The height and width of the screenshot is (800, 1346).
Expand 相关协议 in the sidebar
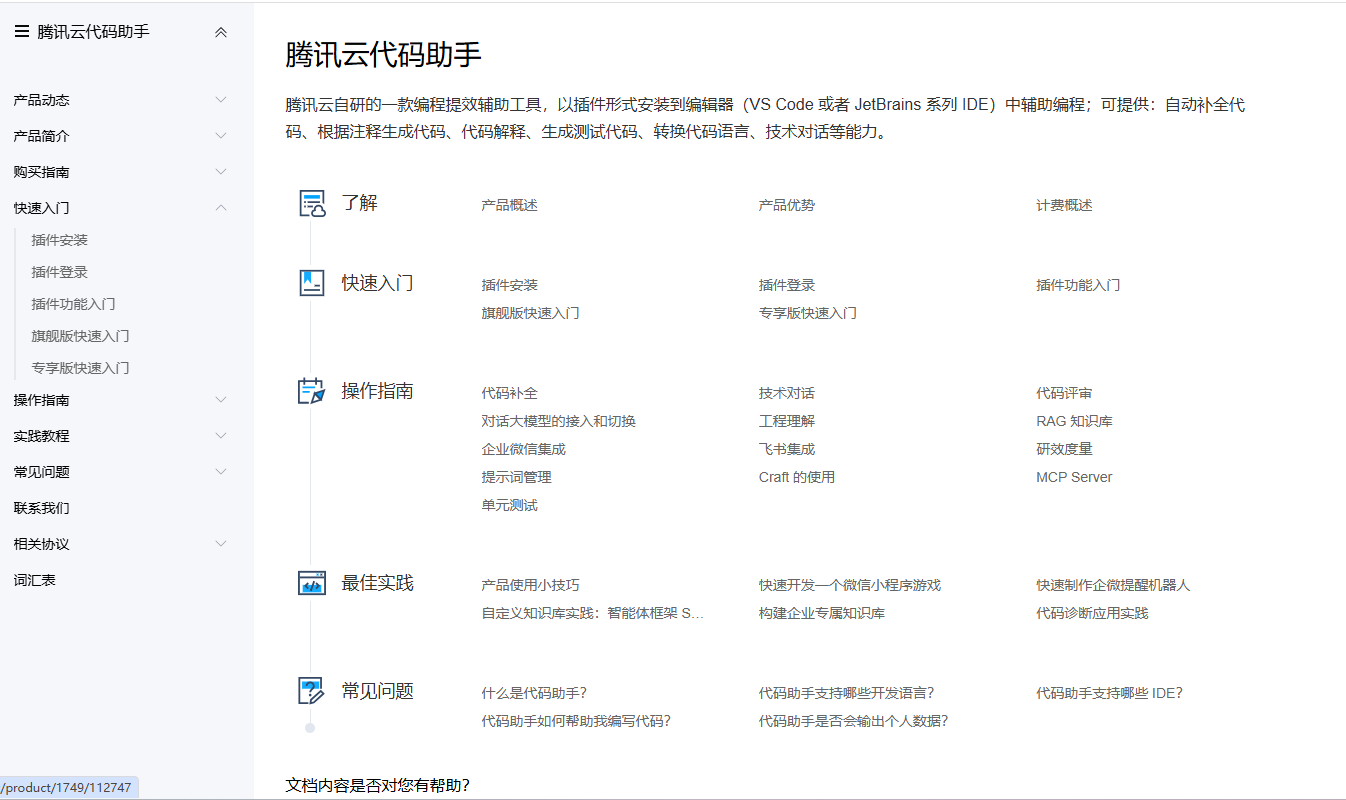click(x=221, y=544)
